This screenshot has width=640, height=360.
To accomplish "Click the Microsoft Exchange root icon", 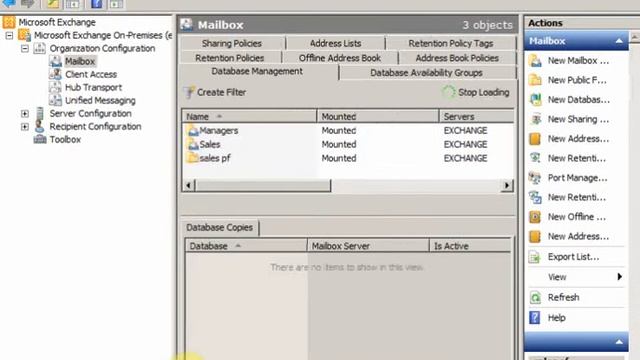I will (9, 22).
